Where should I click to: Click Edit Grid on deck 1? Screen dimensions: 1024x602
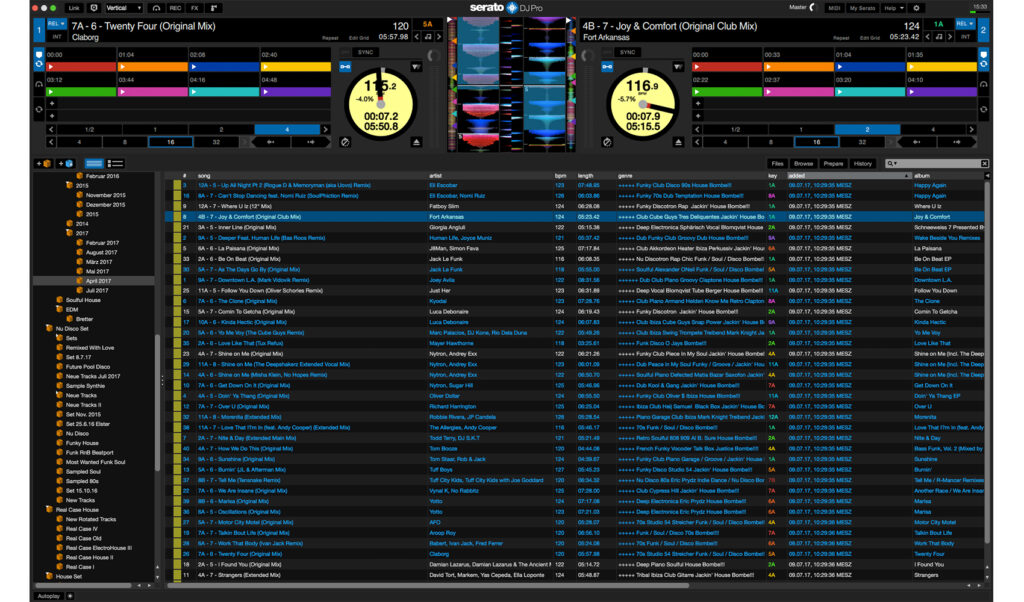pyautogui.click(x=359, y=38)
